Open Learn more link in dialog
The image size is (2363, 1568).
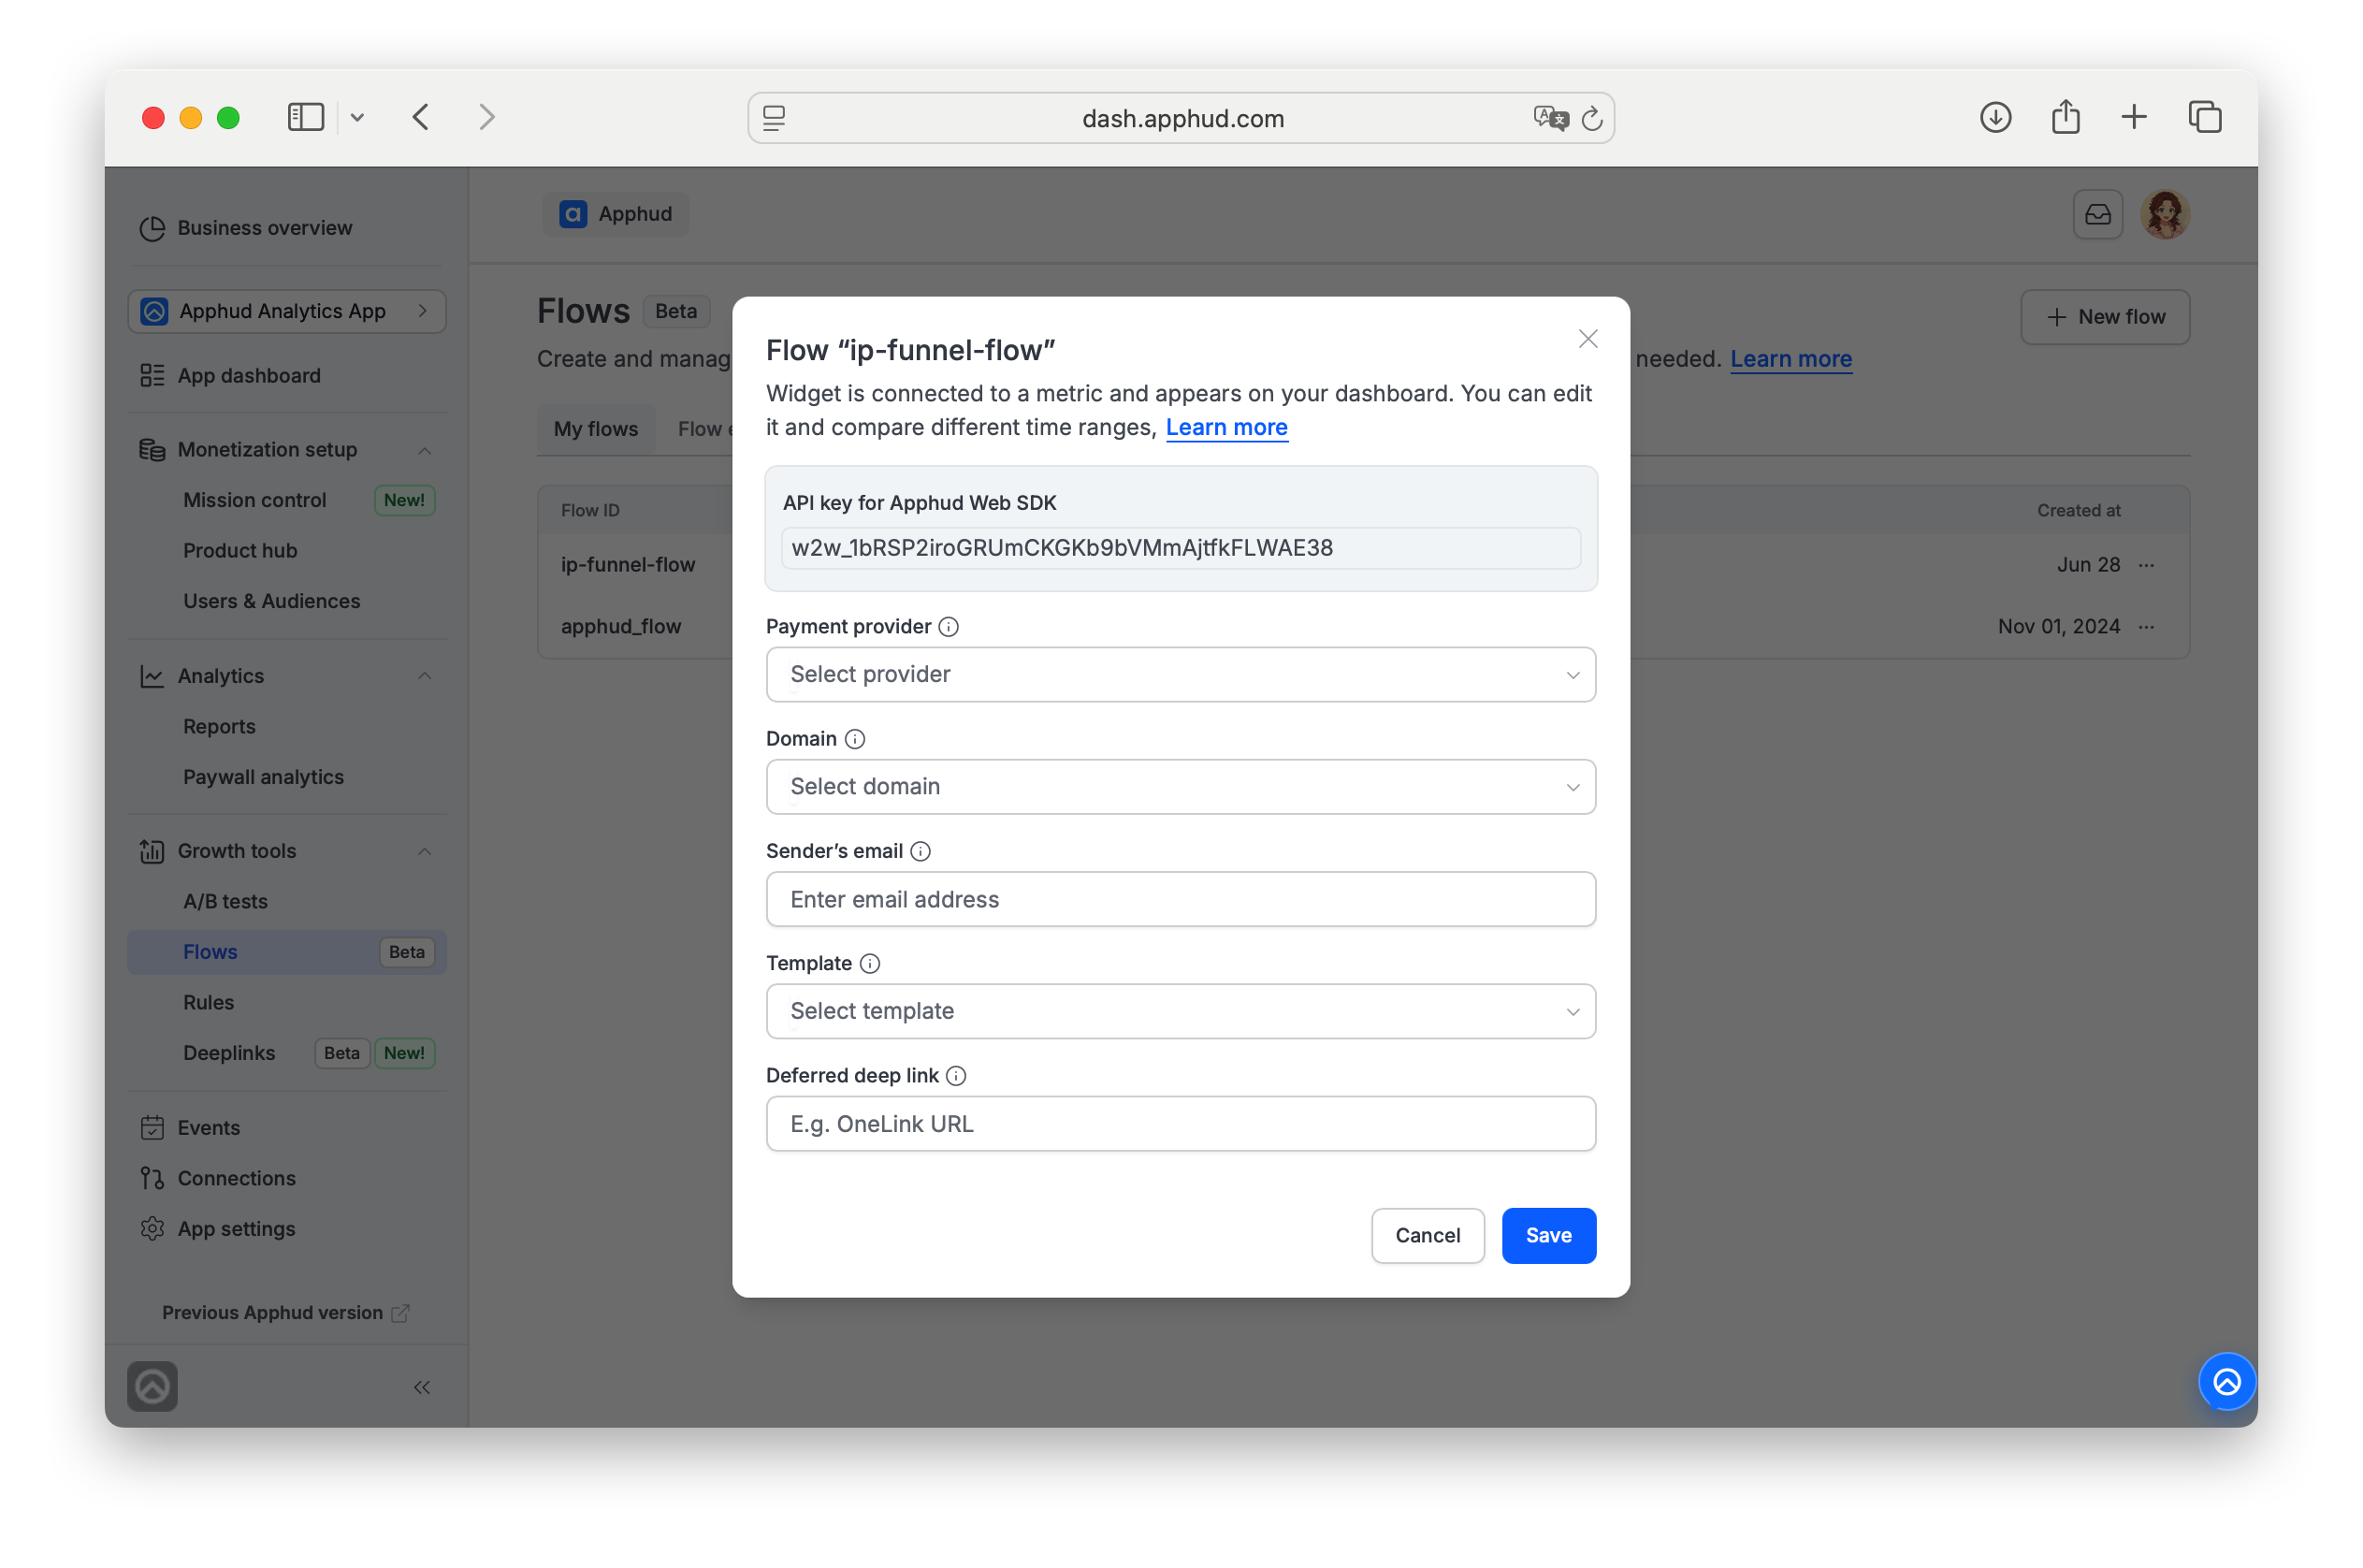click(1226, 428)
